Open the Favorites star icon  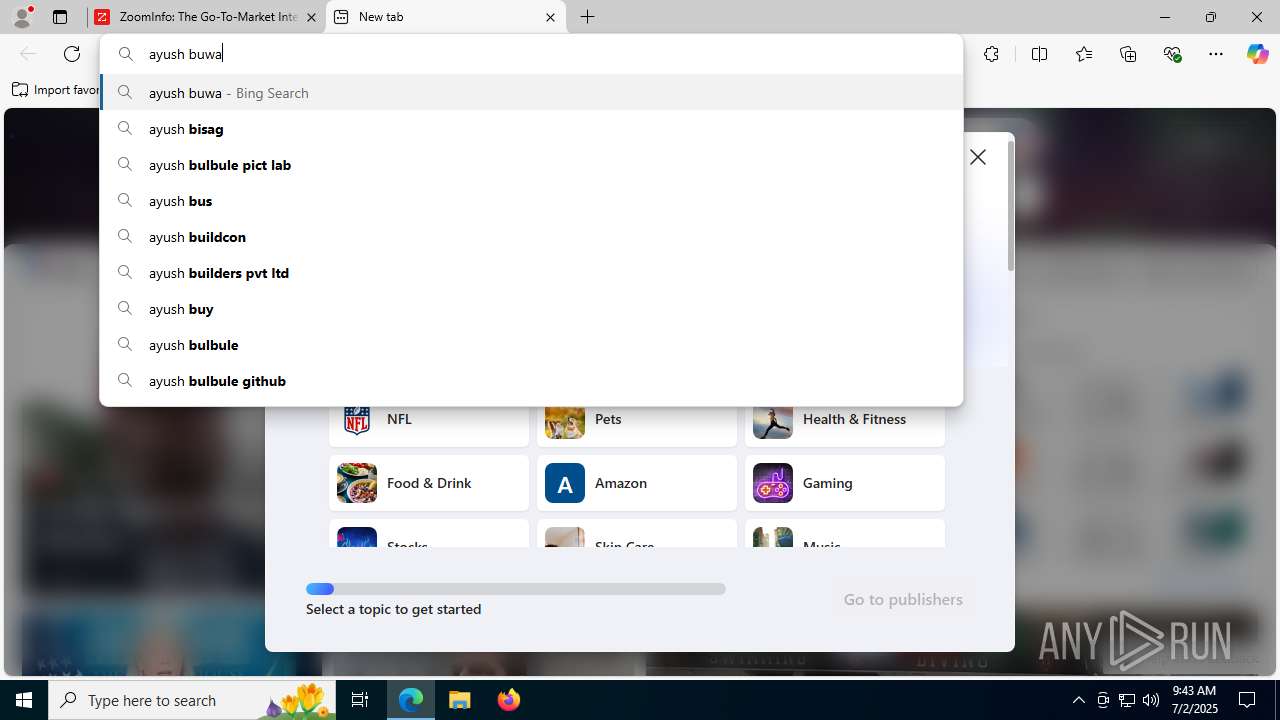click(1084, 54)
